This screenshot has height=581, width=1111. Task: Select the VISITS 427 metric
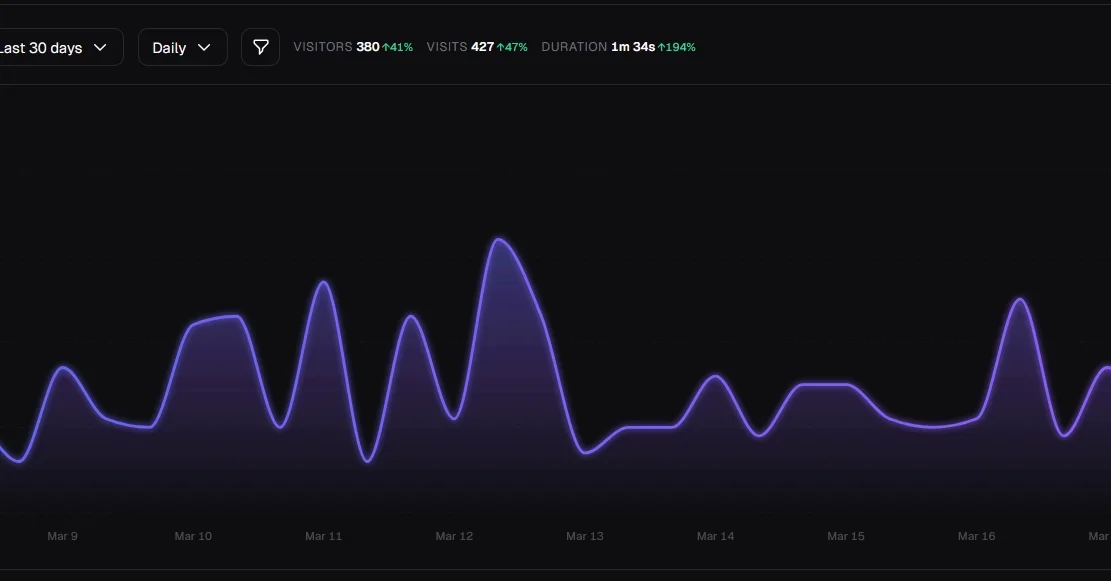pyautogui.click(x=460, y=47)
